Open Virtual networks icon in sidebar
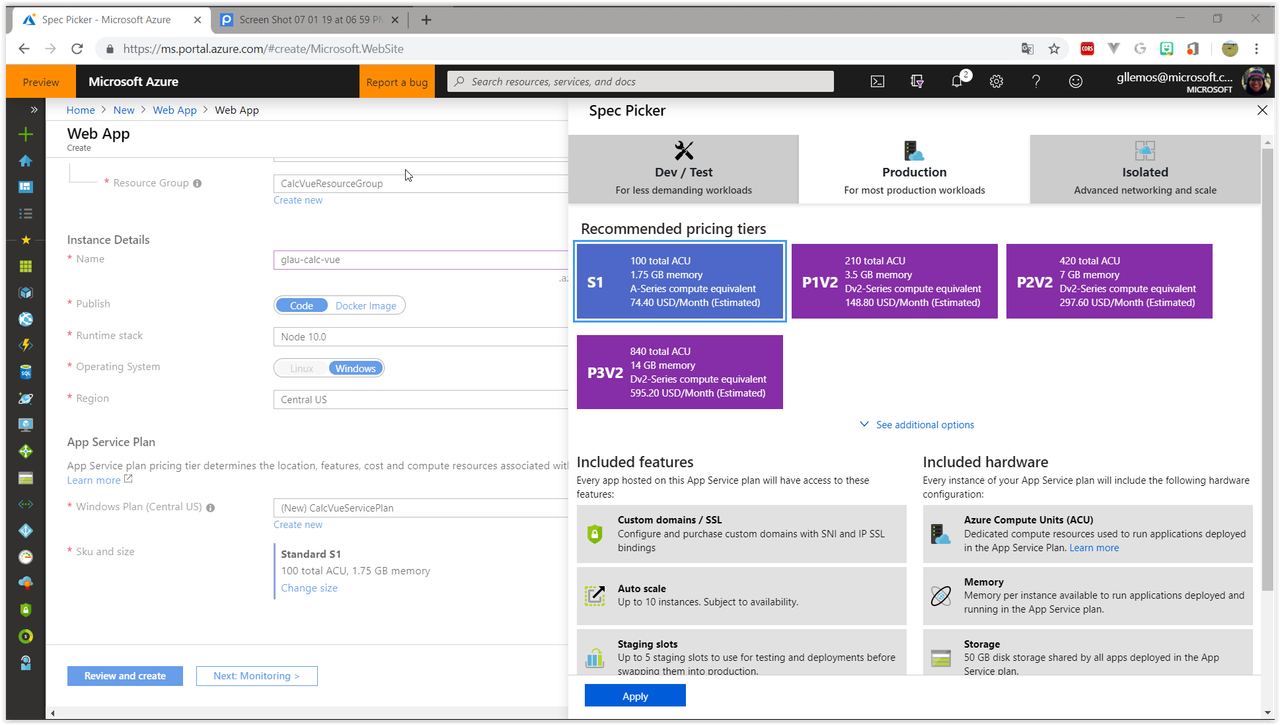Viewport: 1280px width, 725px height. click(x=26, y=504)
